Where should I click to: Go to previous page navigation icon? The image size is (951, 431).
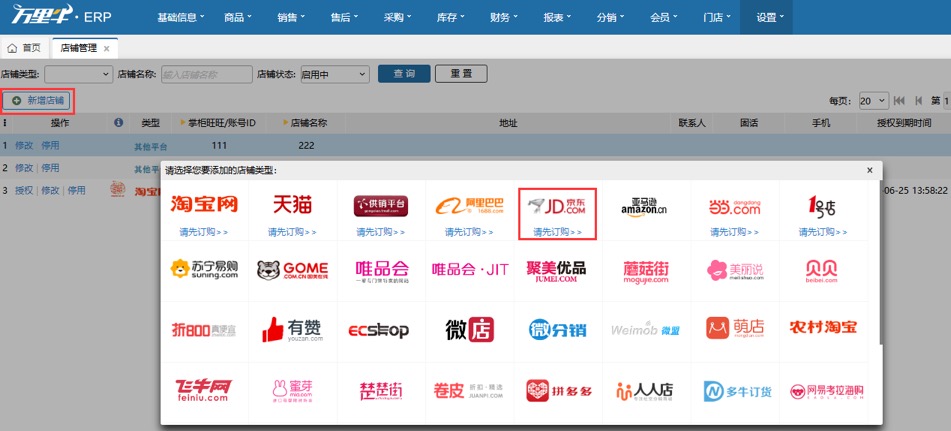click(x=918, y=101)
